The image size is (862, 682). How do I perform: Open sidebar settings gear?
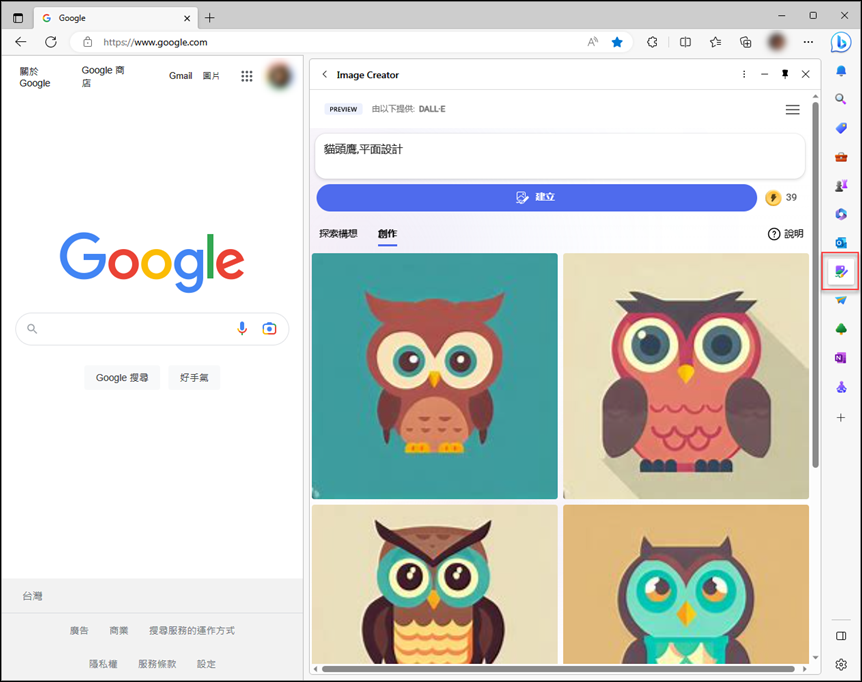point(841,664)
